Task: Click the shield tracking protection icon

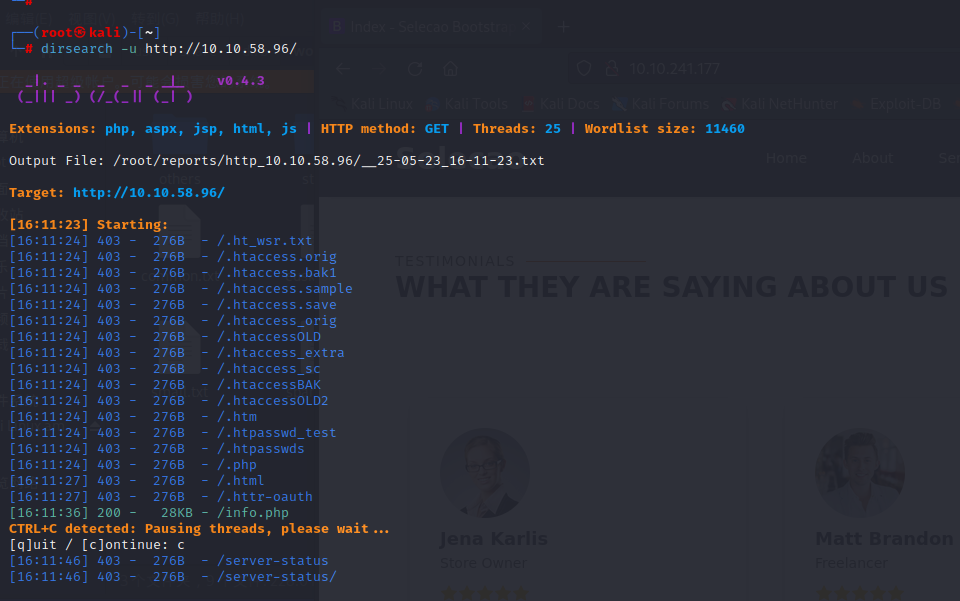Action: 584,69
